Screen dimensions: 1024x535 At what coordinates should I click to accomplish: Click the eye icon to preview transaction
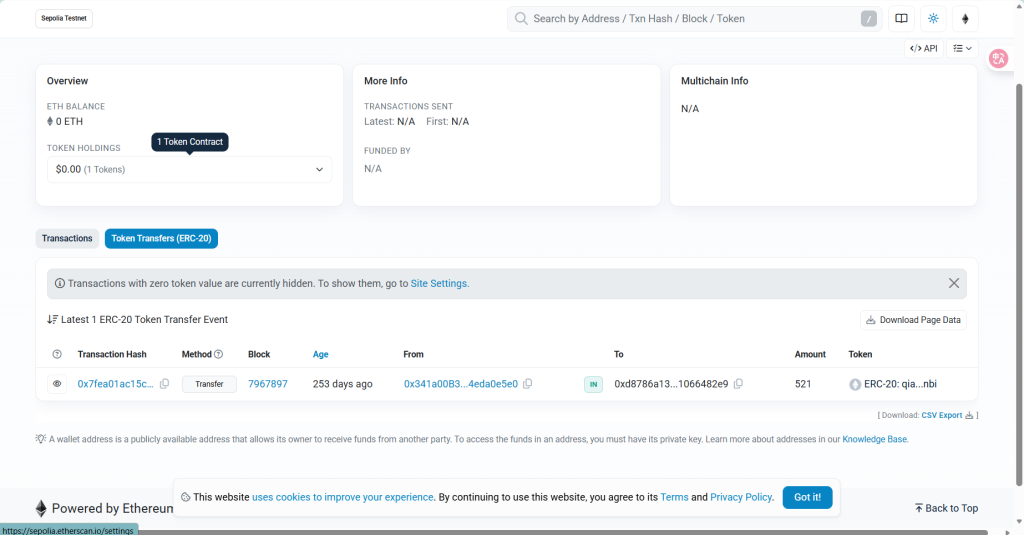57,384
